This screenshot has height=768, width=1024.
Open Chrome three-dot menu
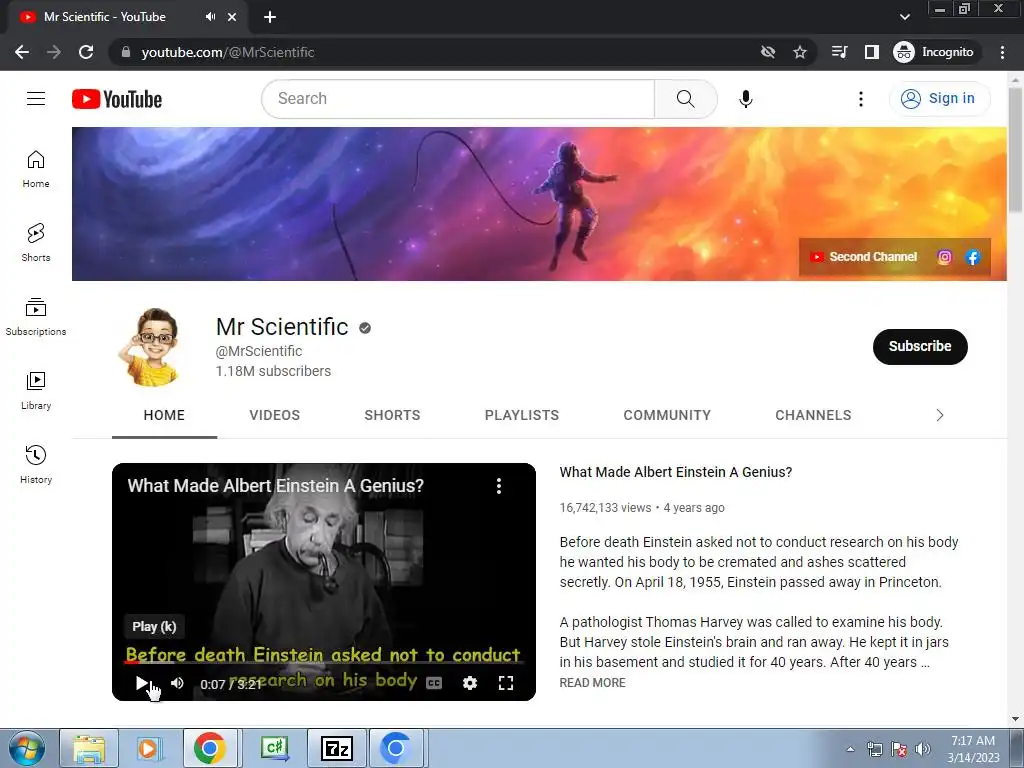point(1002,52)
